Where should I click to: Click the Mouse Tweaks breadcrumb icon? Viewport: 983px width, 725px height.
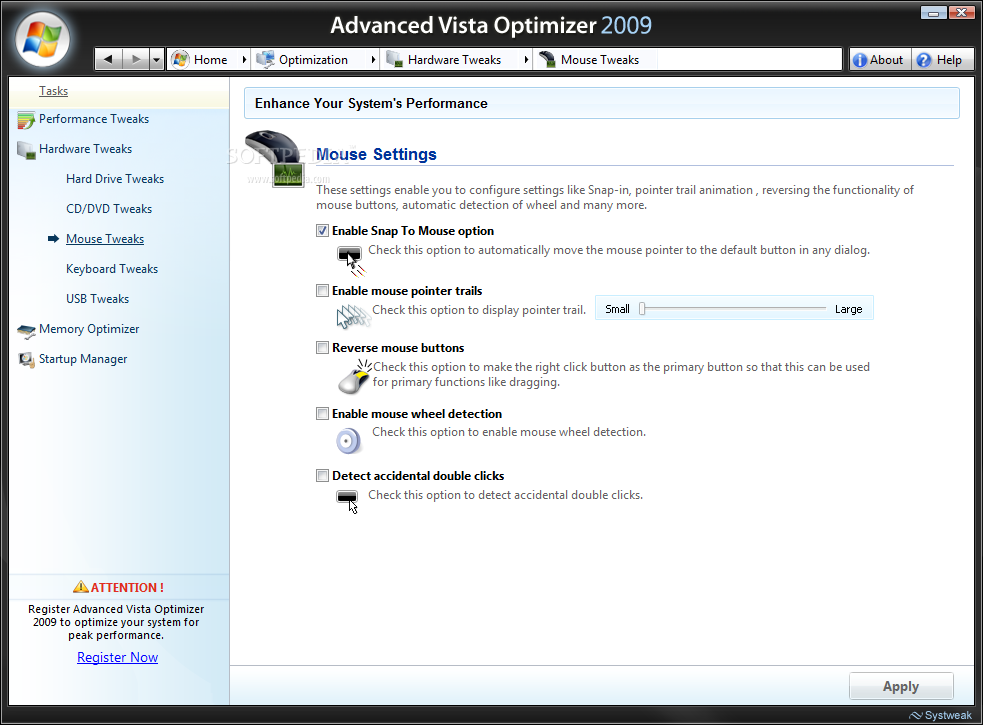point(547,60)
